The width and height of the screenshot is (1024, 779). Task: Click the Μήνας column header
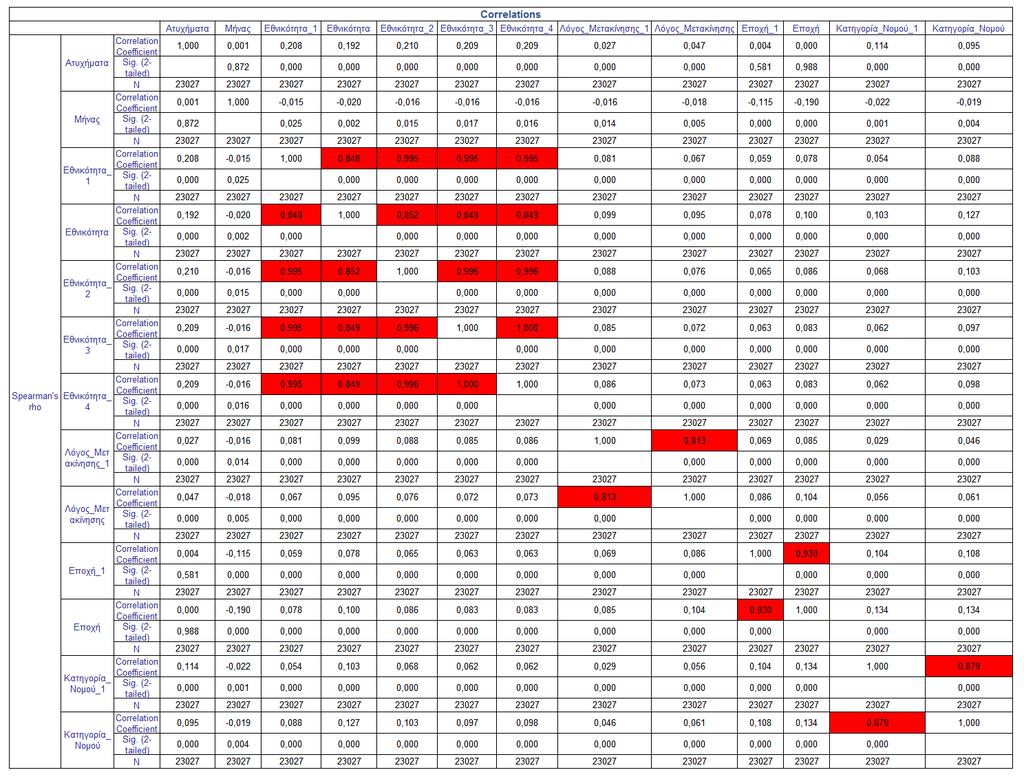click(238, 29)
